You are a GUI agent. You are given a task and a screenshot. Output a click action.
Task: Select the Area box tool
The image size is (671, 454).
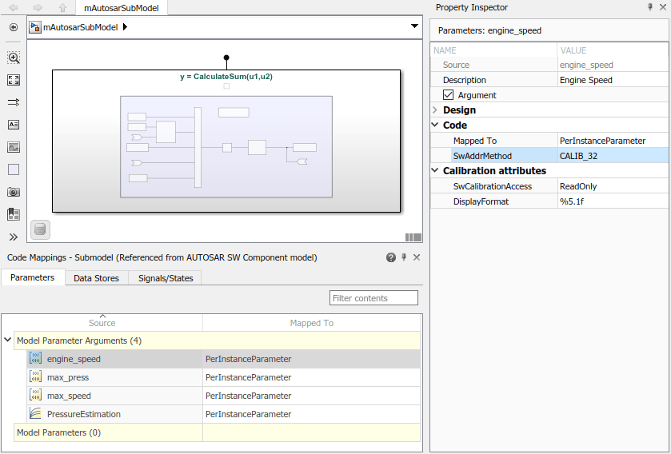13,169
